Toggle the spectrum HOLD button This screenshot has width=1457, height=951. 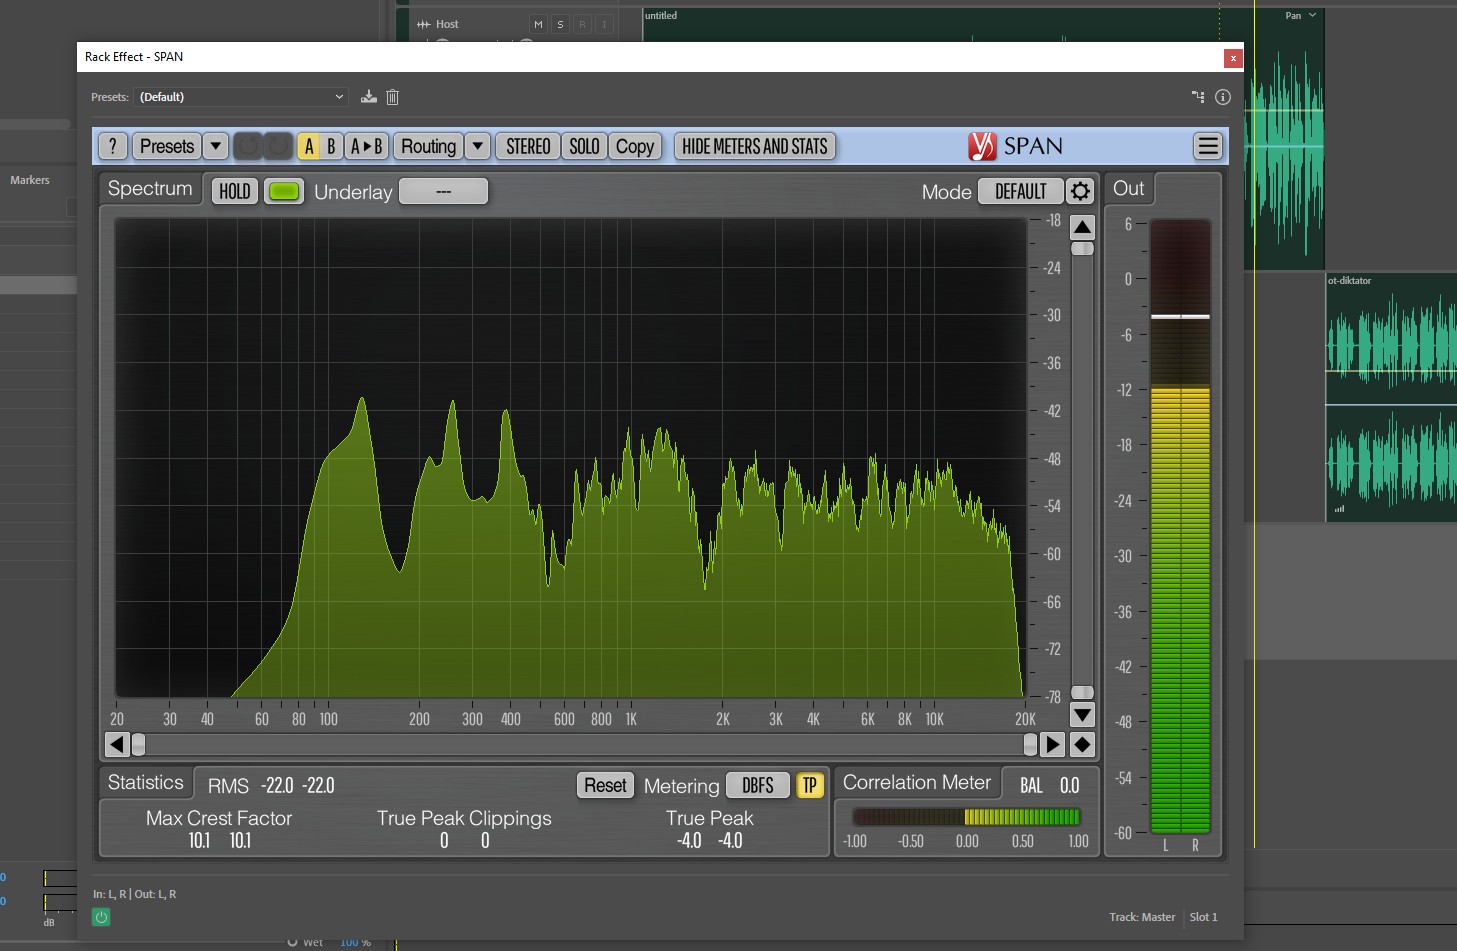coord(235,192)
